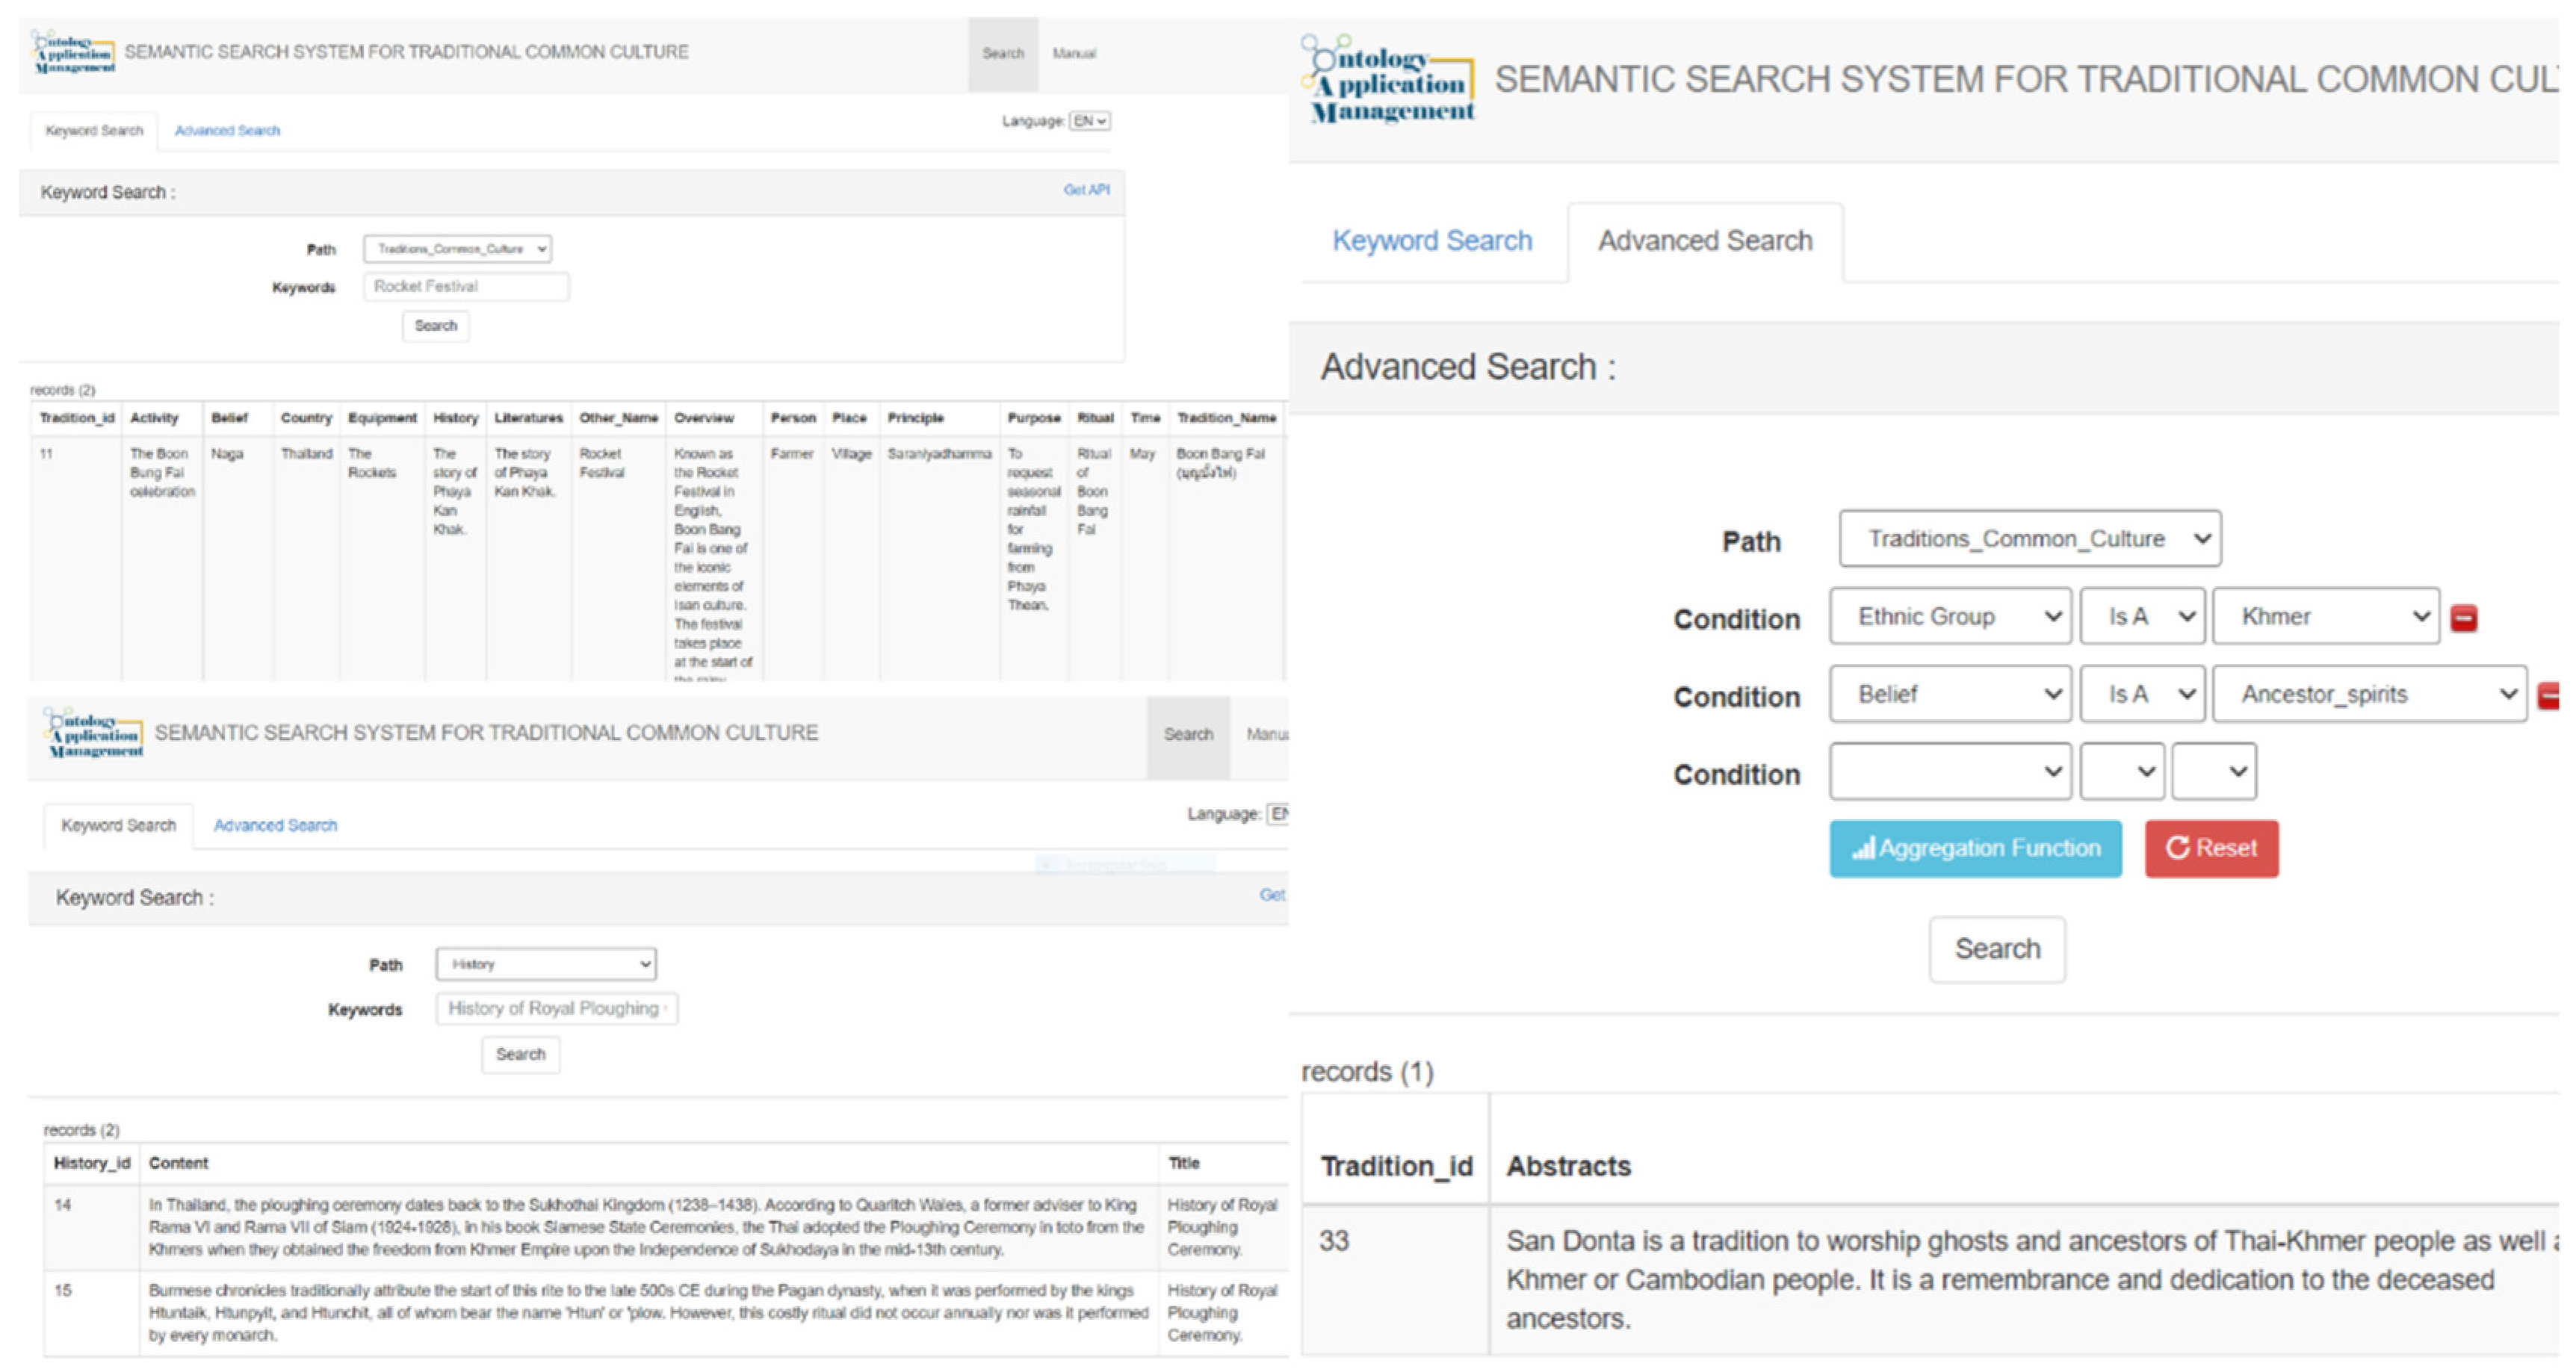Click the lower-left Ontology Application Management logo
The height and width of the screenshot is (1372, 2576).
94,733
